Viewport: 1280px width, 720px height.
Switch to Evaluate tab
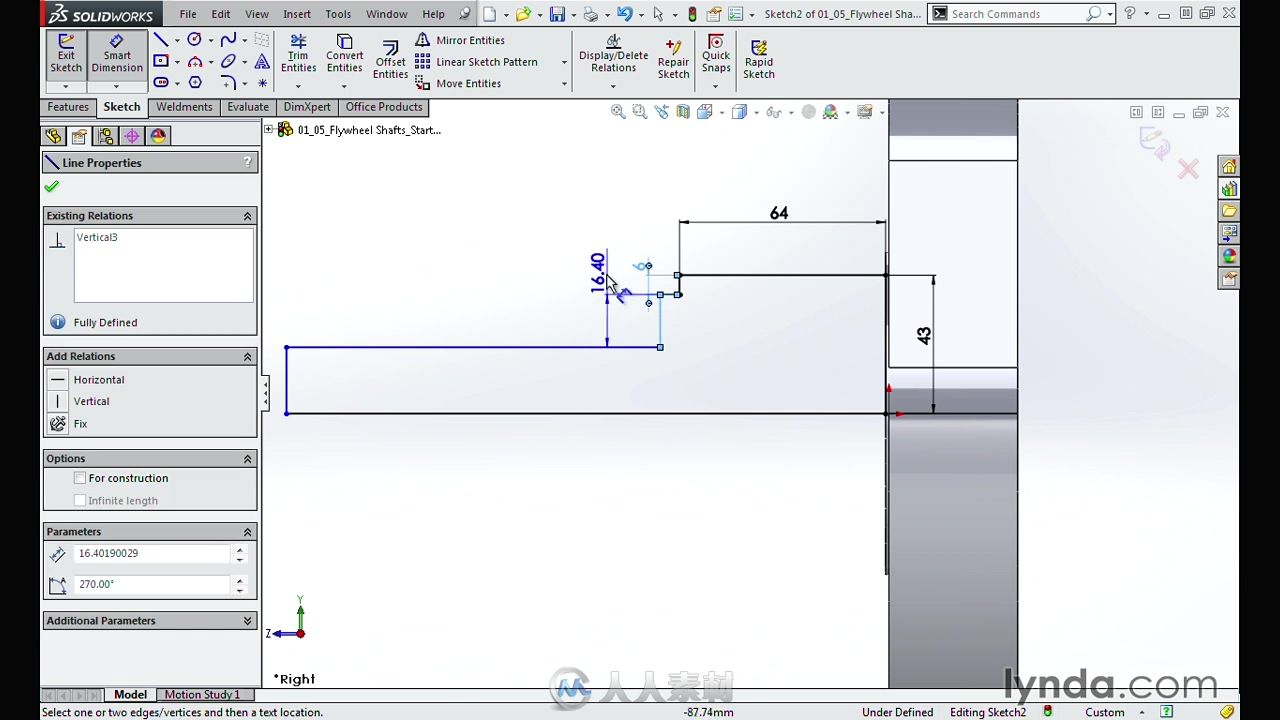[248, 107]
